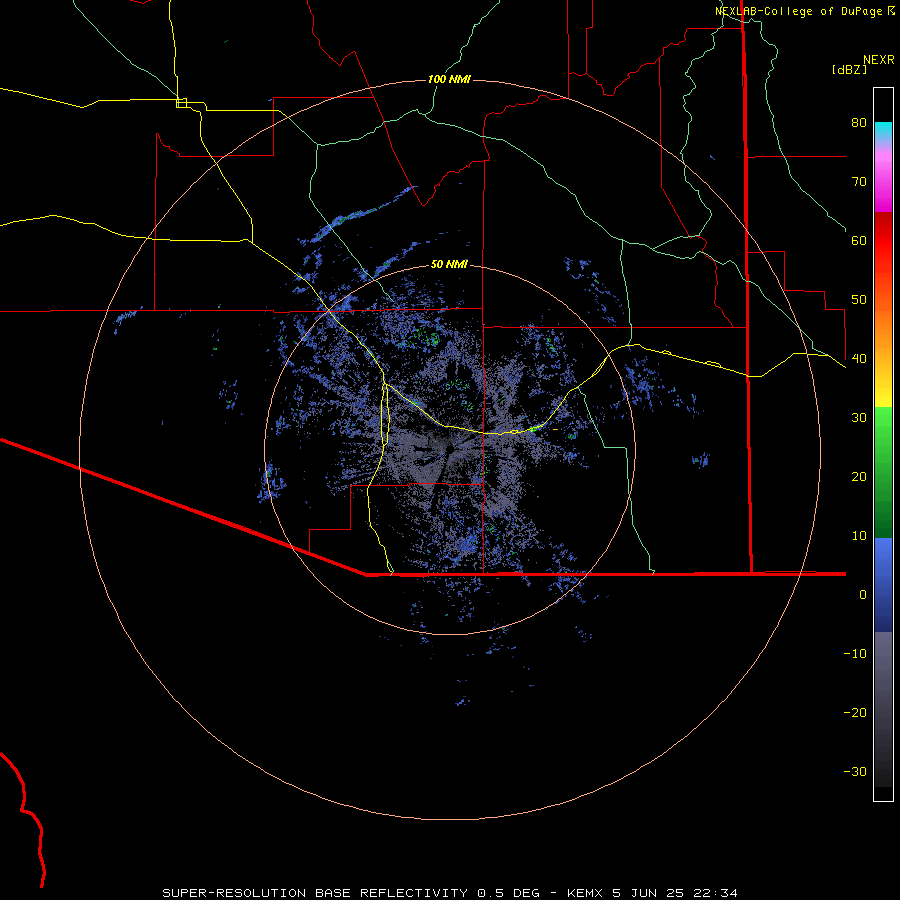Click the 60 value on the dBZ scale
900x900 pixels.
pos(859,240)
